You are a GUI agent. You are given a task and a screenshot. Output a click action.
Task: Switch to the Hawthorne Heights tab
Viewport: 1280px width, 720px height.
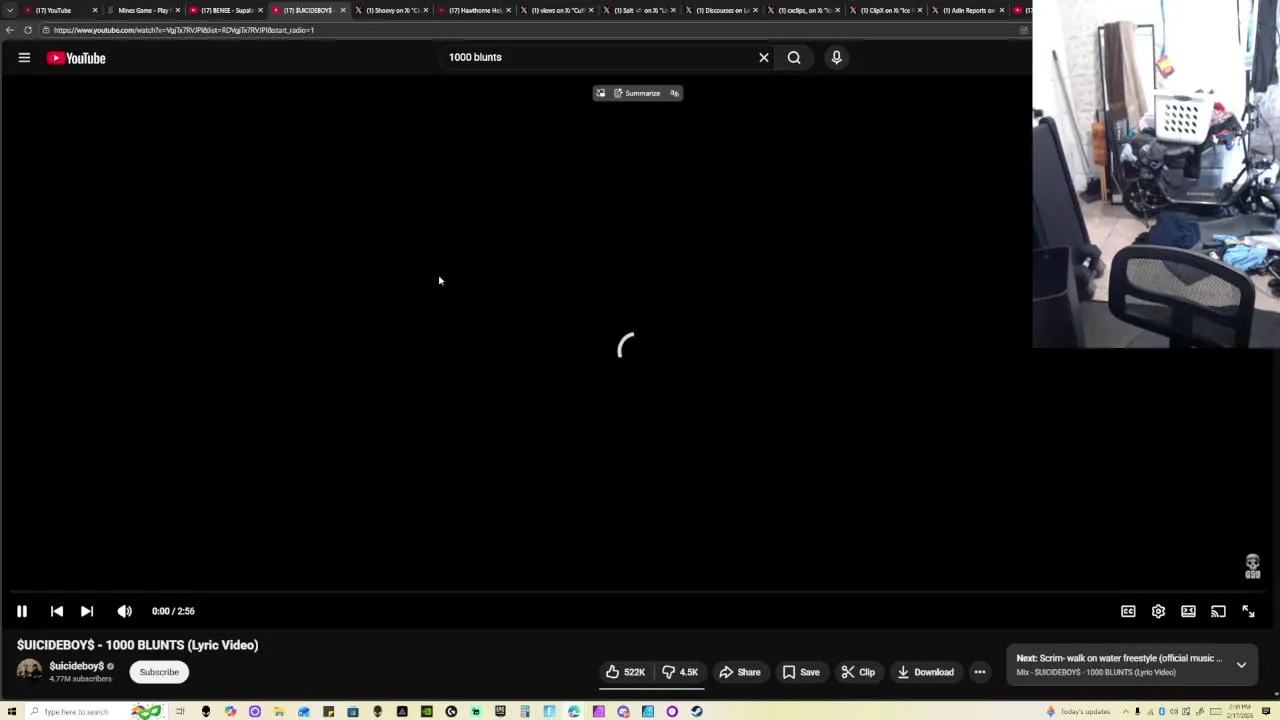click(475, 10)
